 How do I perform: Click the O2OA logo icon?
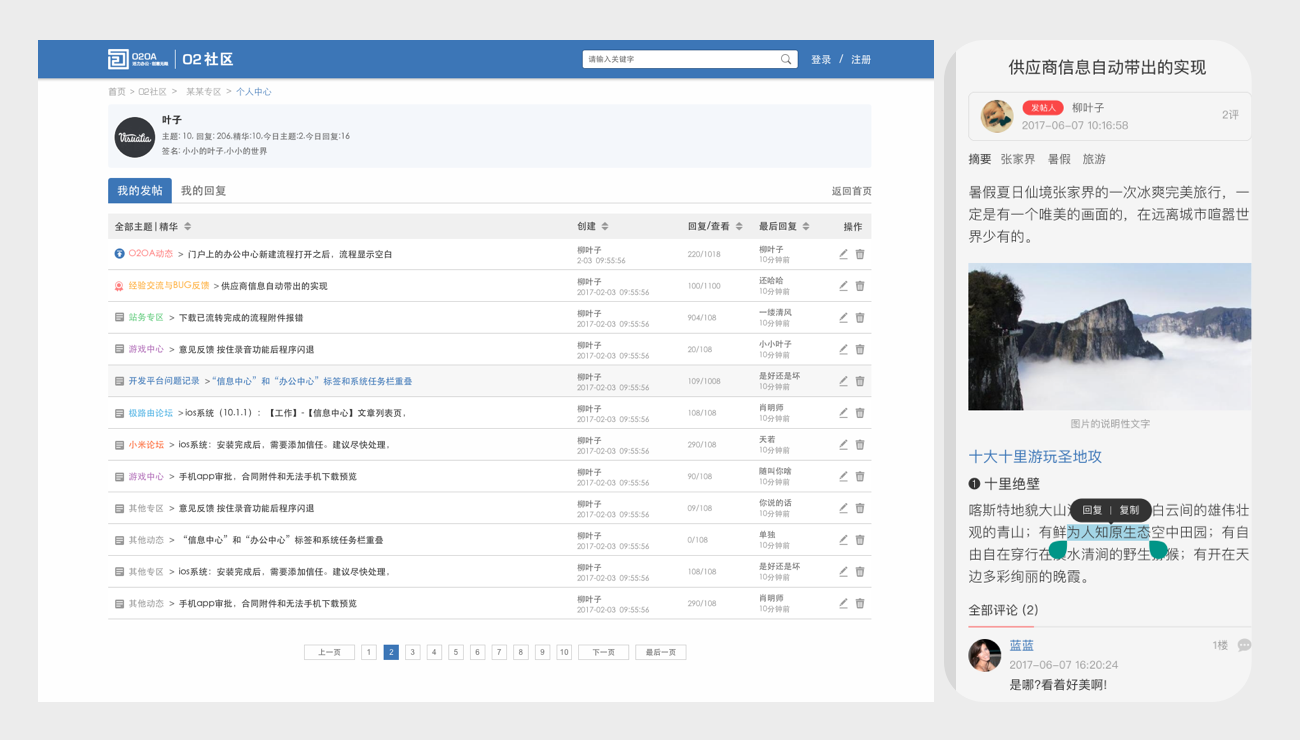click(x=118, y=59)
